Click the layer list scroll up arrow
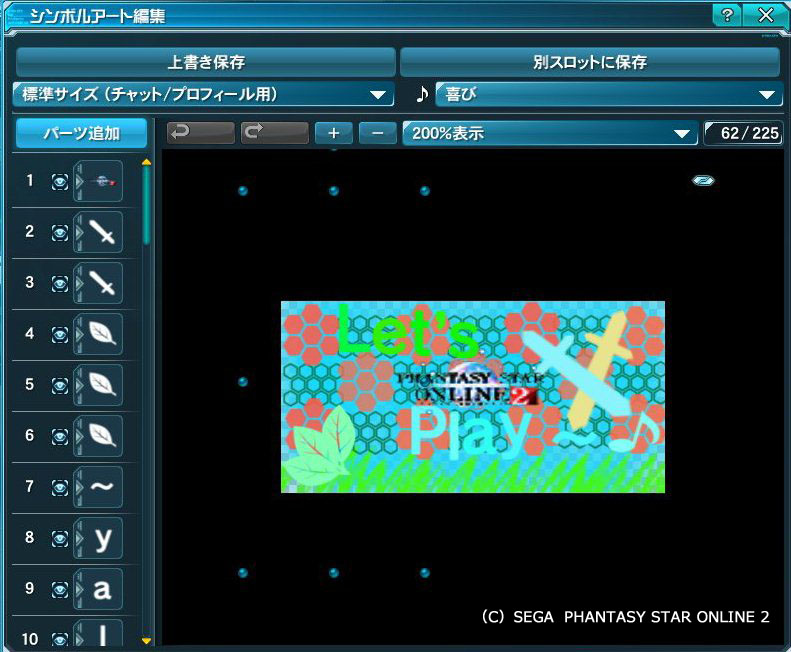 point(146,162)
